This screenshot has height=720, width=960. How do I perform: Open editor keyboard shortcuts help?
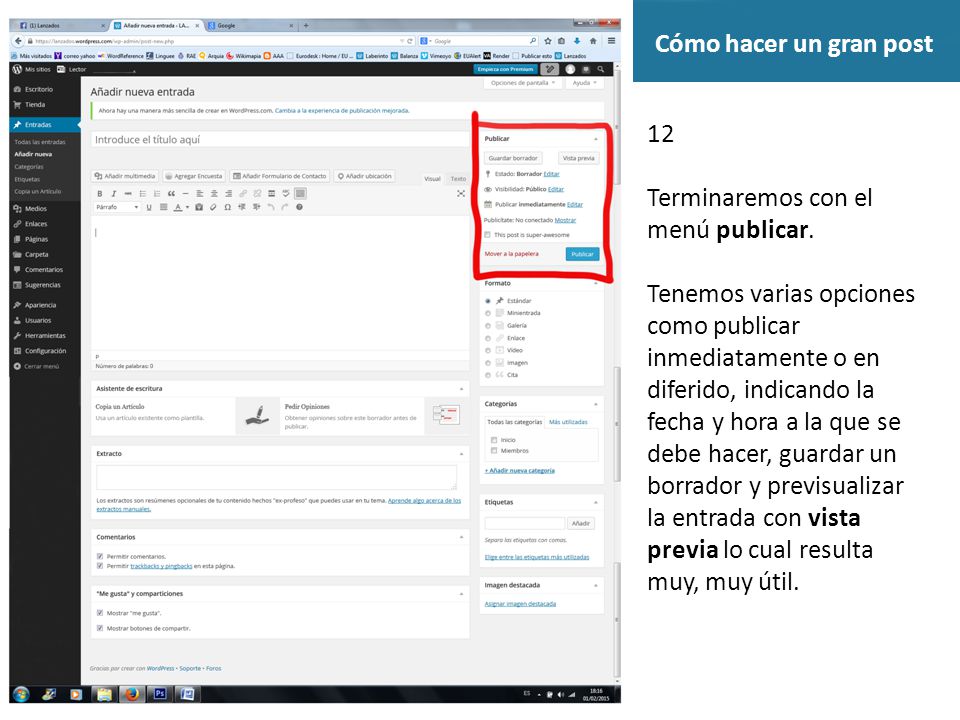pyautogui.click(x=299, y=208)
